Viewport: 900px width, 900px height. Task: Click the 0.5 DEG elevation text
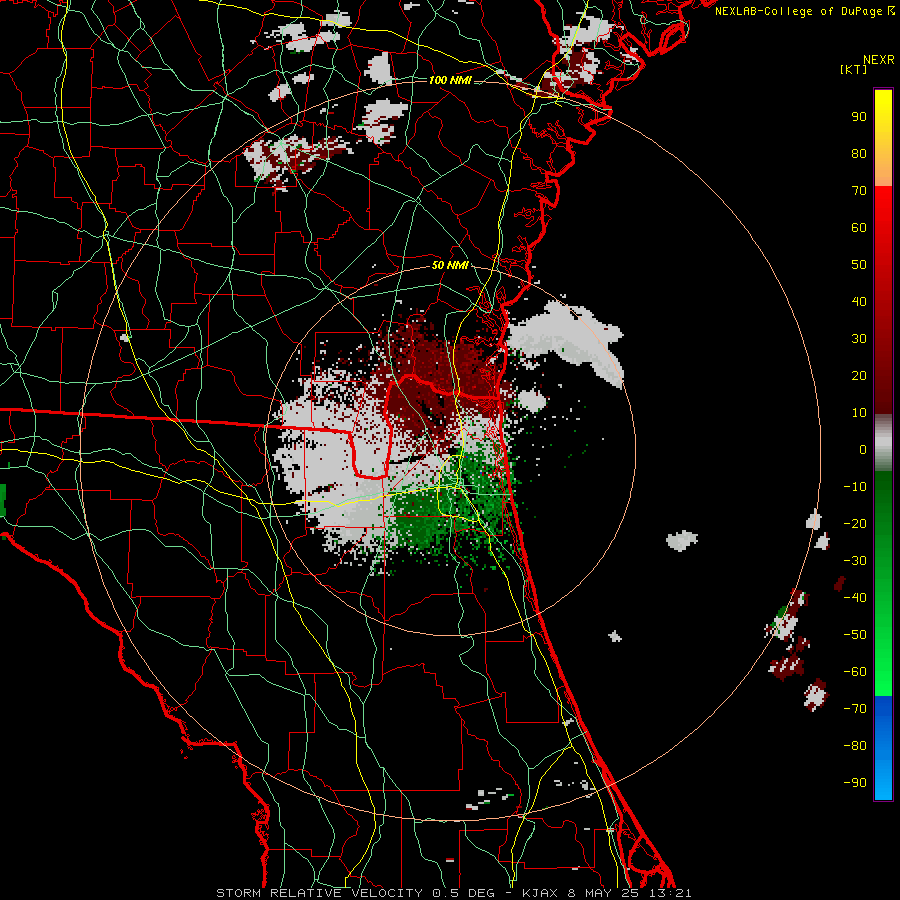(x=468, y=893)
